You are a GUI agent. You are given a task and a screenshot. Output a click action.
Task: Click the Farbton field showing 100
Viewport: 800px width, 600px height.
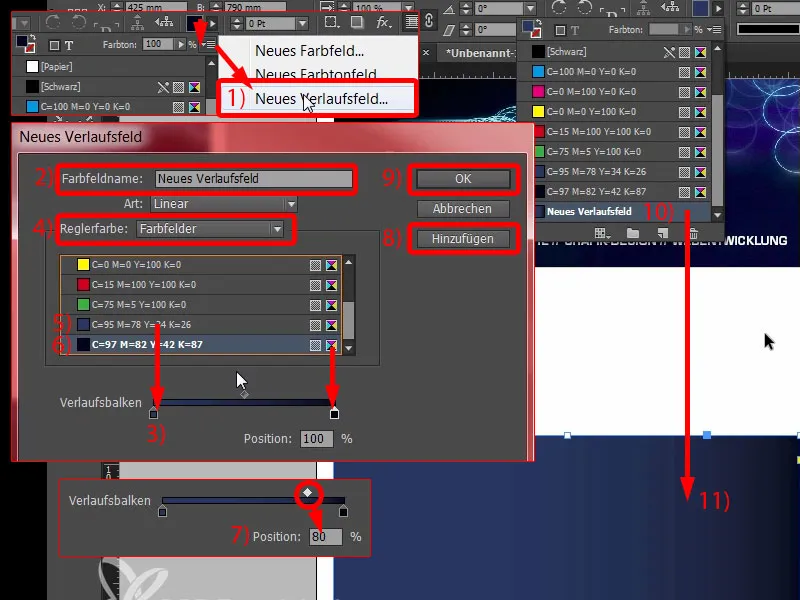coord(157,44)
